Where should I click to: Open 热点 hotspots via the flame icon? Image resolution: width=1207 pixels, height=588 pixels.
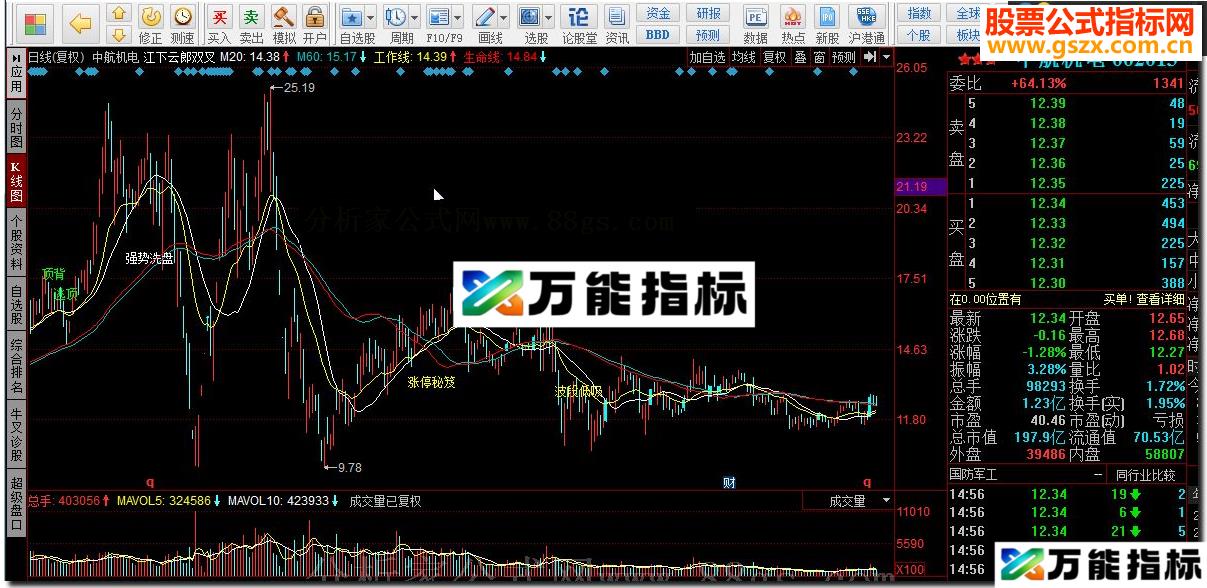(x=793, y=18)
